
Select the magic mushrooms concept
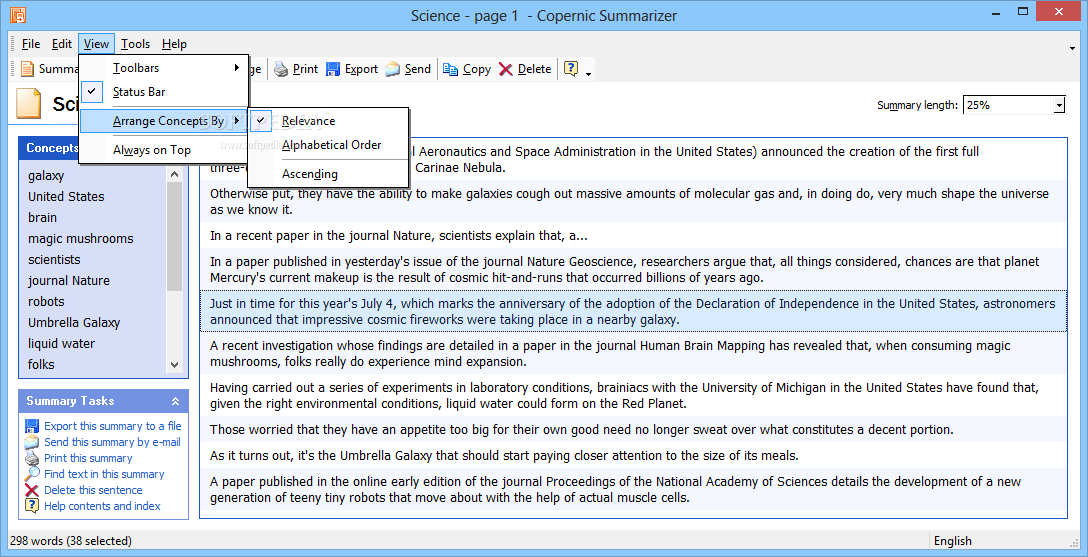pos(80,239)
